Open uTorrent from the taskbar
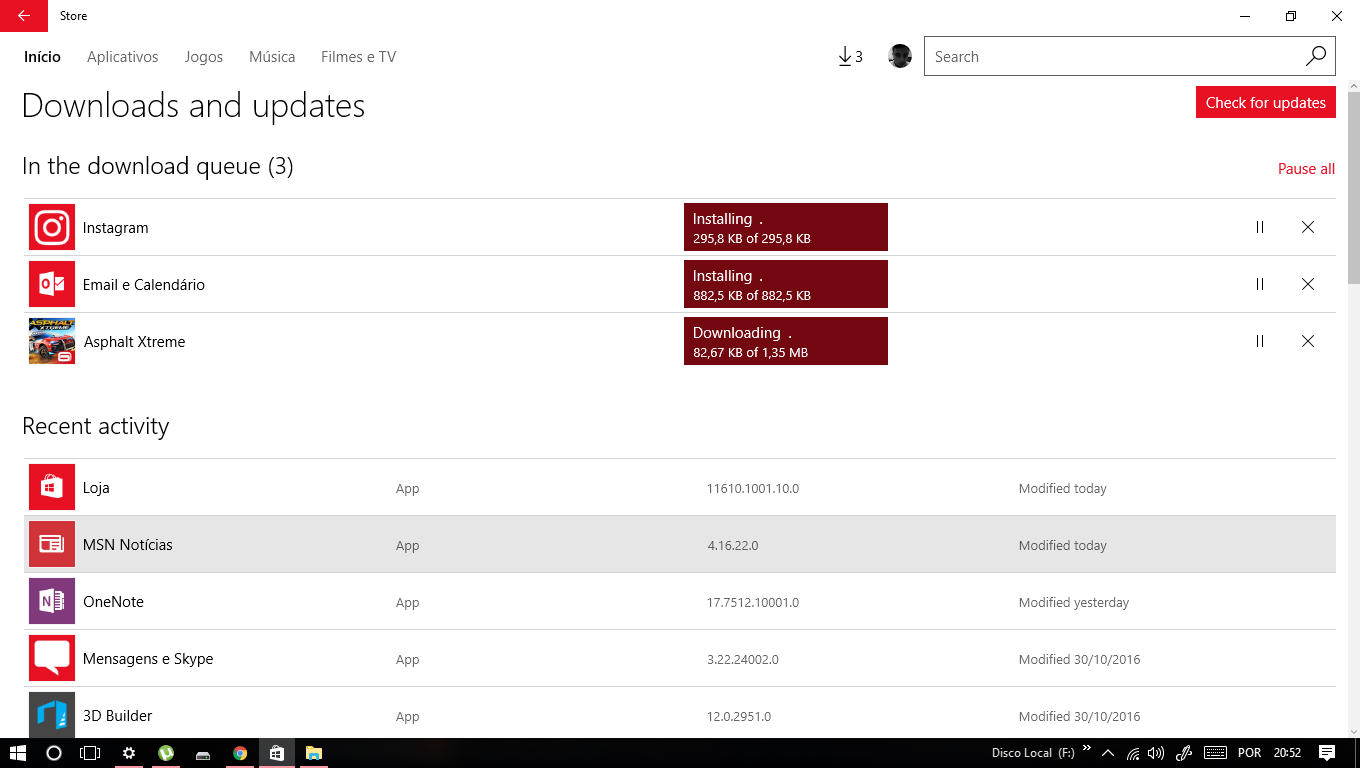 (x=166, y=753)
